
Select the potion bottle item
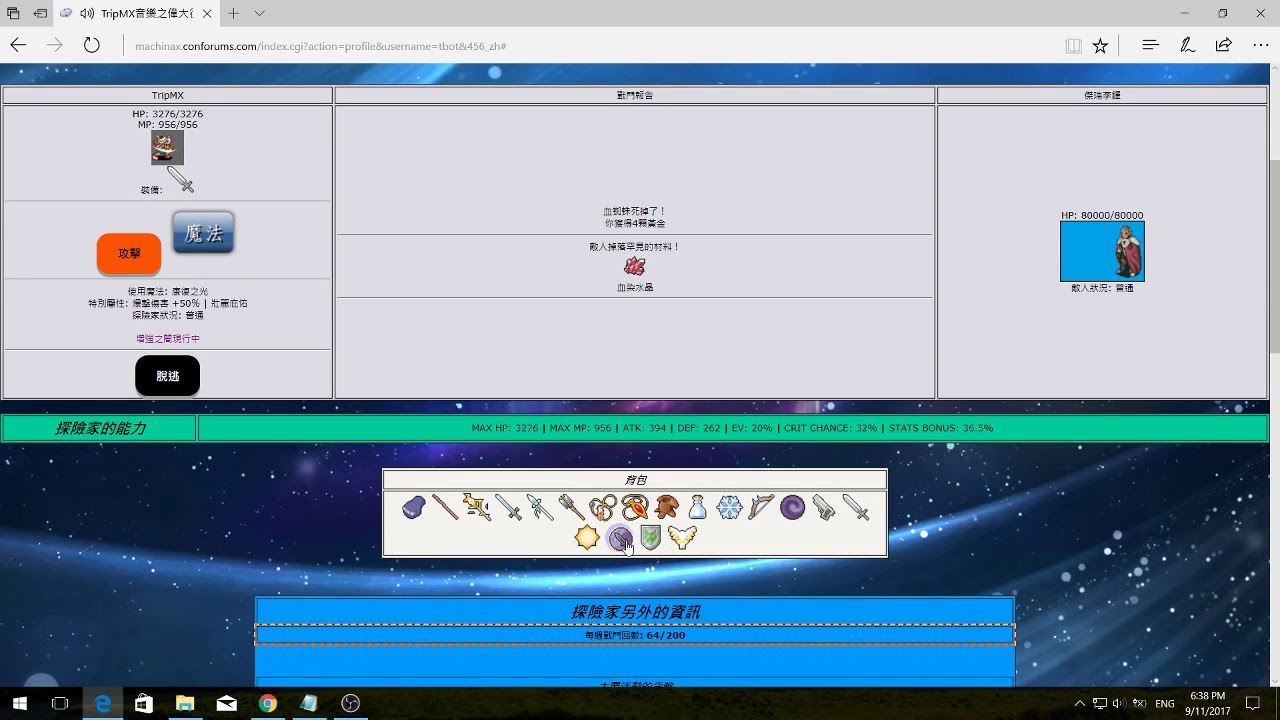pos(698,508)
